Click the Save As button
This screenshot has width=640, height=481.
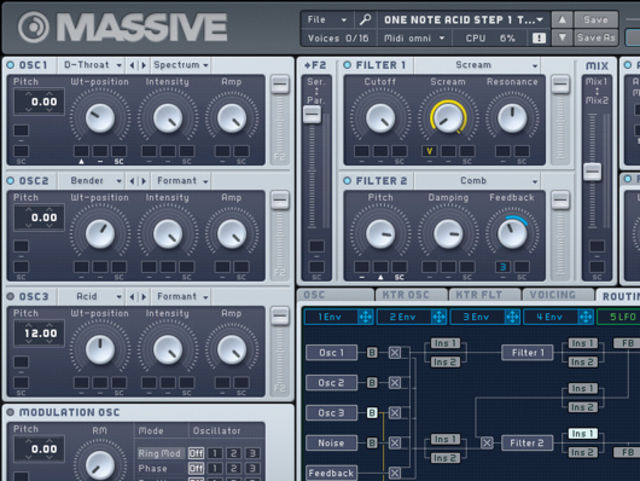pyautogui.click(x=596, y=38)
